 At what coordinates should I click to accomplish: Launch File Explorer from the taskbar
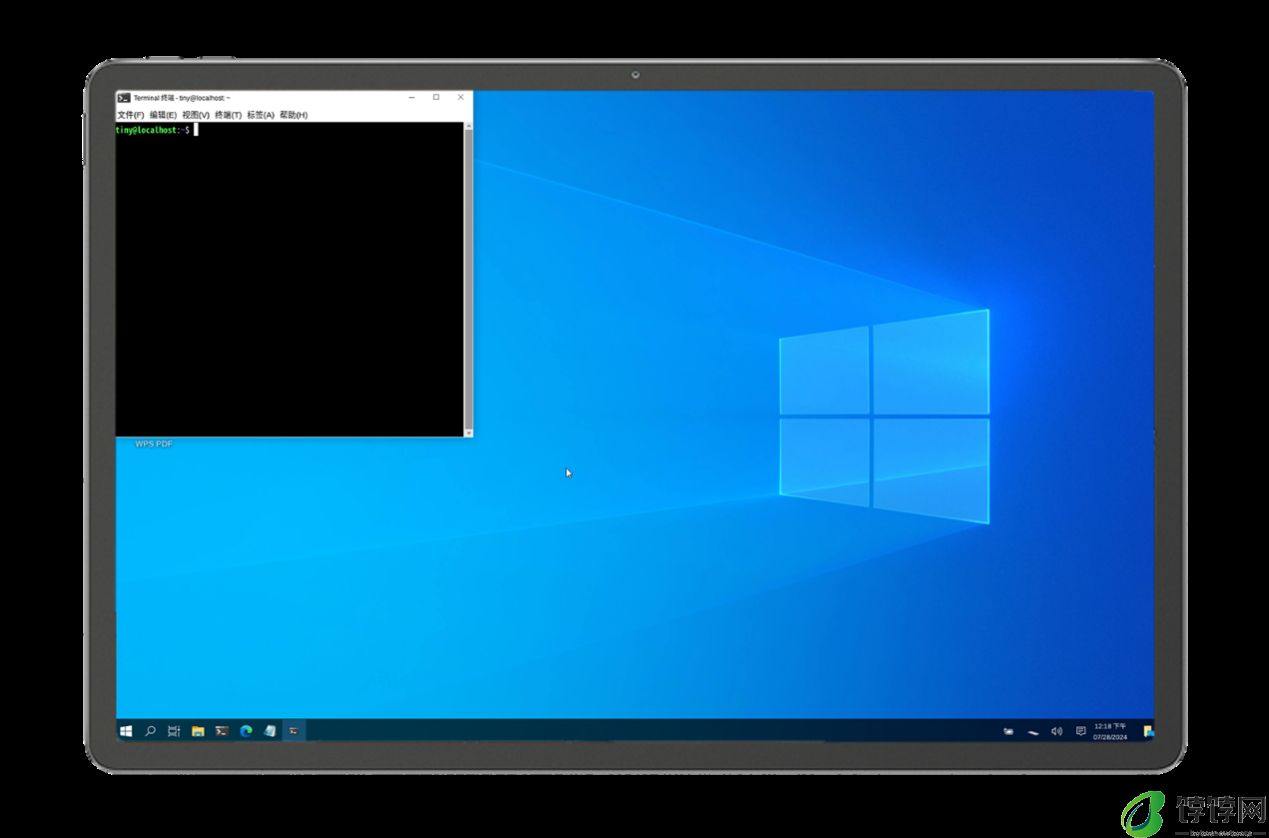click(x=198, y=731)
